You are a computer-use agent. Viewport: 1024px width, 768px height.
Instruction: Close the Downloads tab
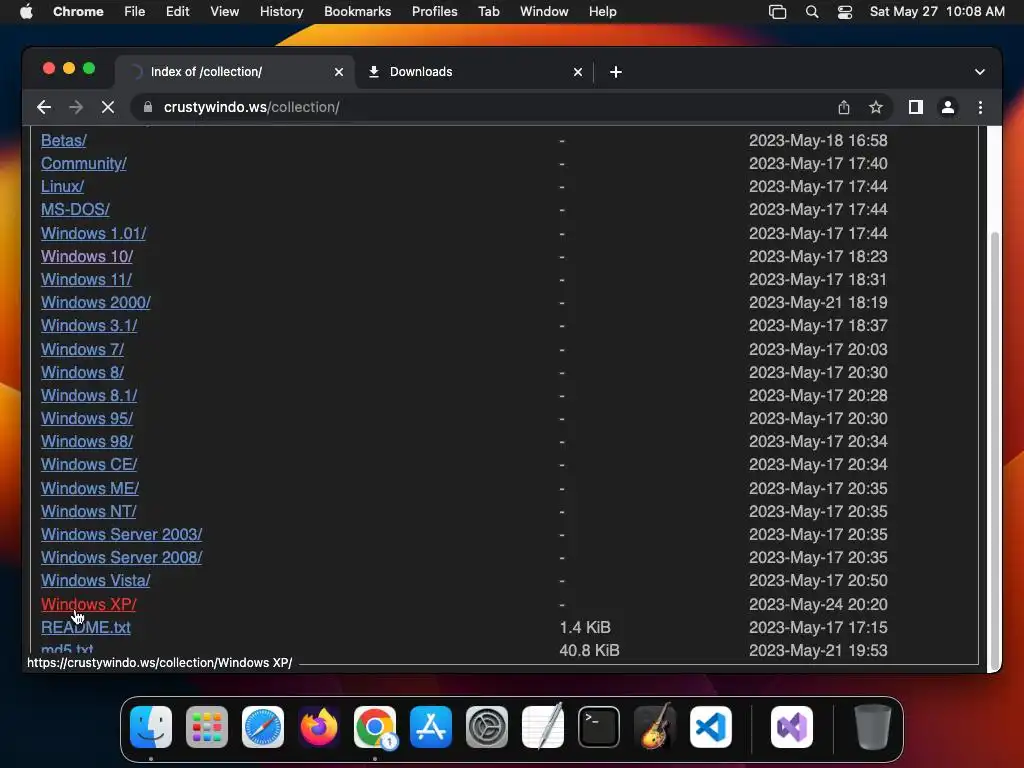click(578, 72)
